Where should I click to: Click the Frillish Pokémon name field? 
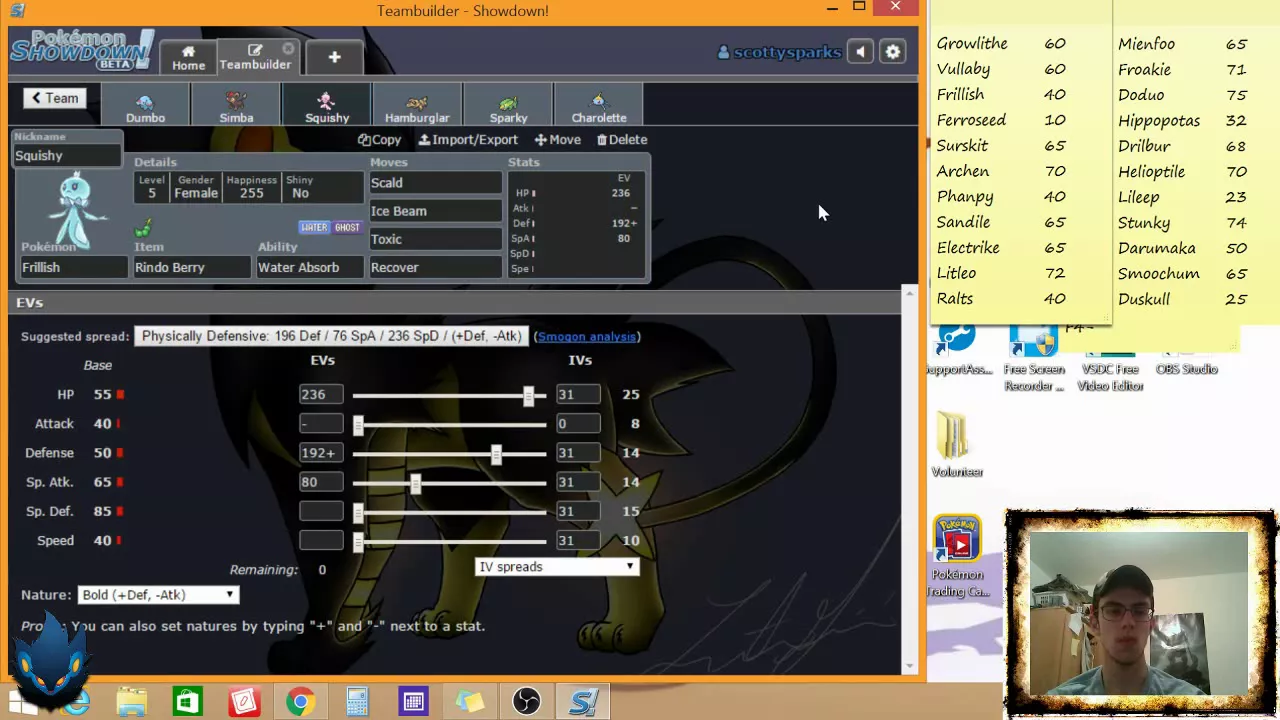[74, 267]
